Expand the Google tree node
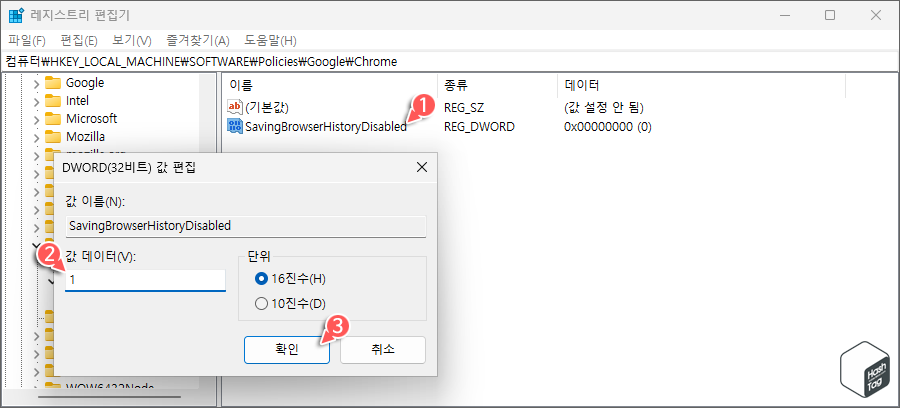 click(x=37, y=83)
